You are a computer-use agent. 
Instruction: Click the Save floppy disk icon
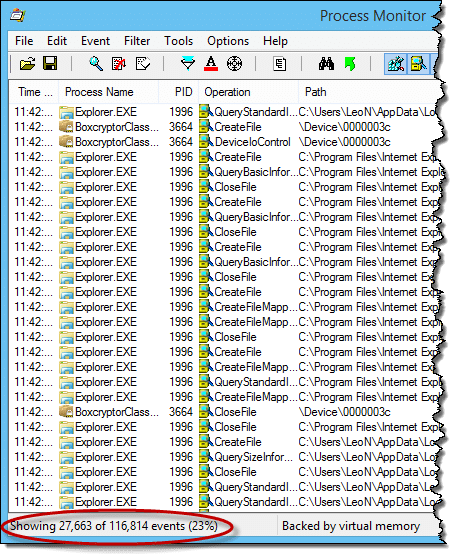[x=50, y=64]
